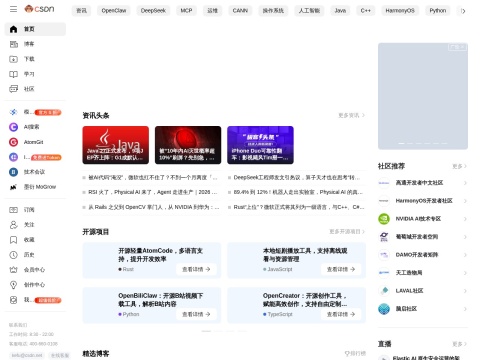This screenshot has width=480, height=360.
Task: Click active carousel dot under open-source projects
Action: (206, 331)
